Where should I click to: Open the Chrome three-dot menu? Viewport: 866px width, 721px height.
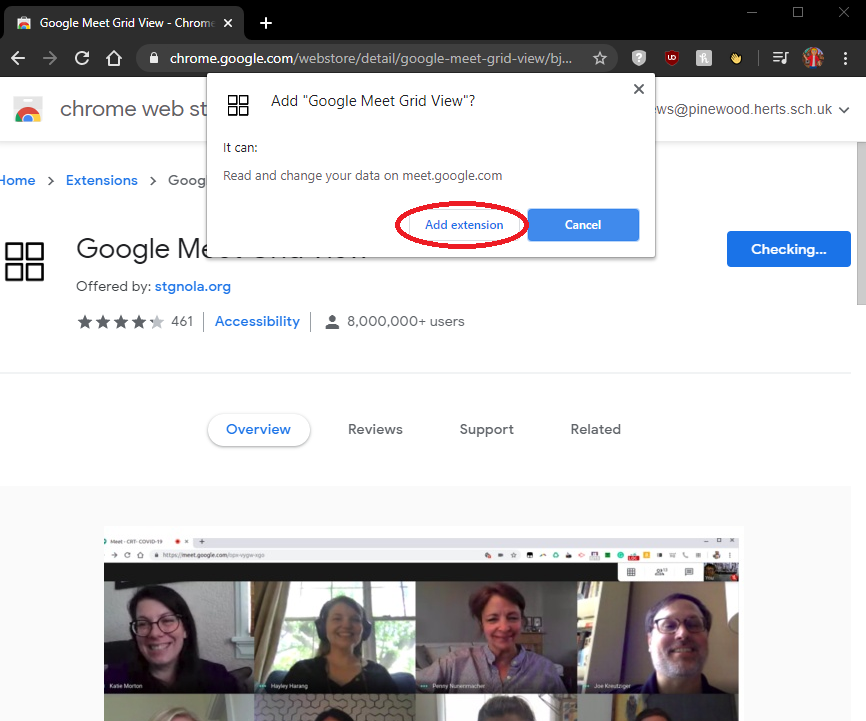click(x=846, y=58)
